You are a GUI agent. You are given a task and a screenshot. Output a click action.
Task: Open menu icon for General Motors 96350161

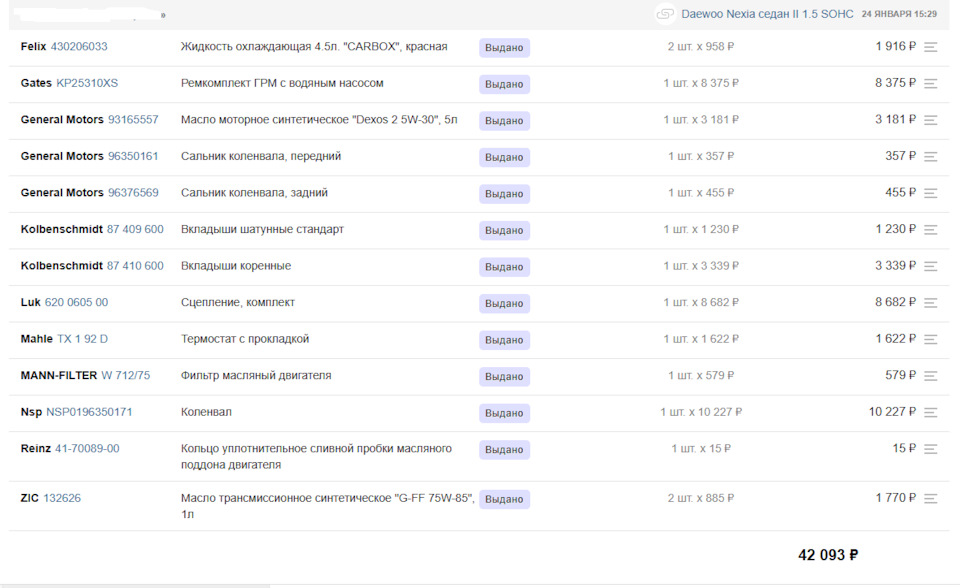(931, 157)
